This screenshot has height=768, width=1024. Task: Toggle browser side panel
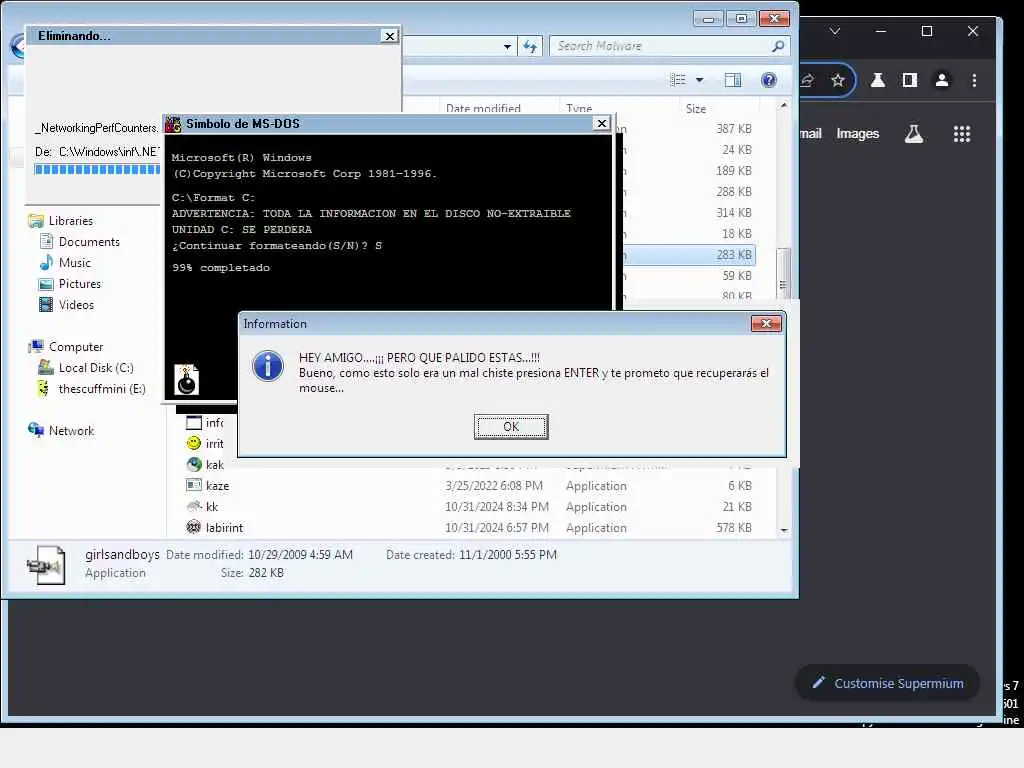coord(910,80)
